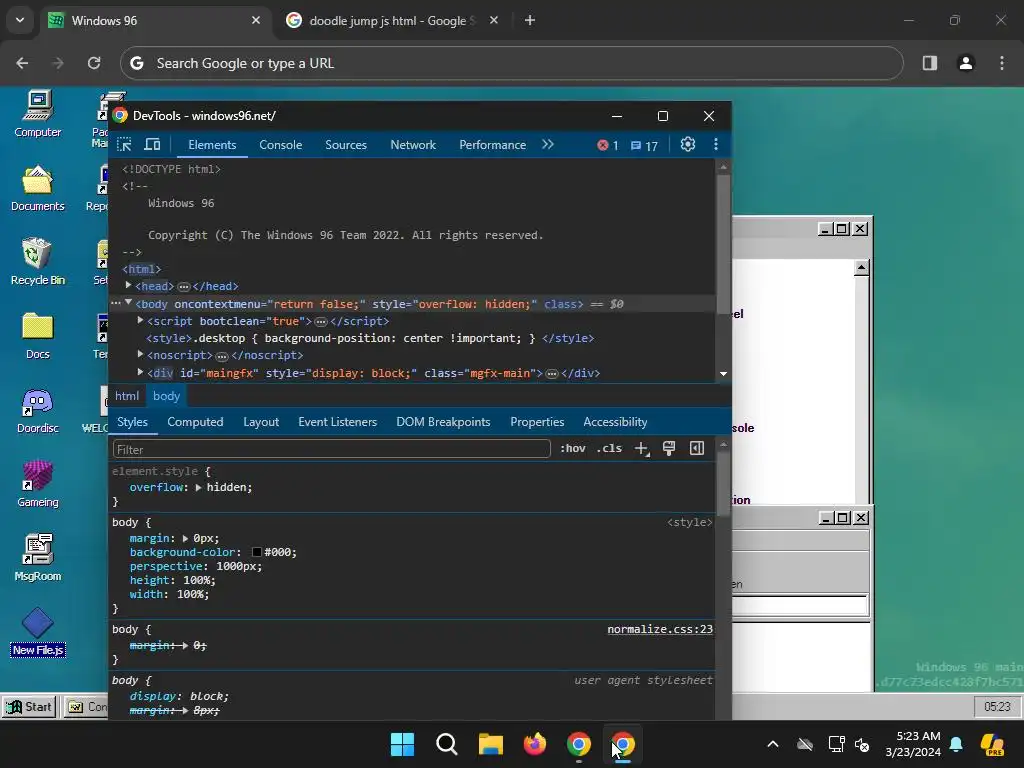Launch the MsgRoom desktop shortcut
Viewport: 1024px width, 768px height.
tap(38, 558)
